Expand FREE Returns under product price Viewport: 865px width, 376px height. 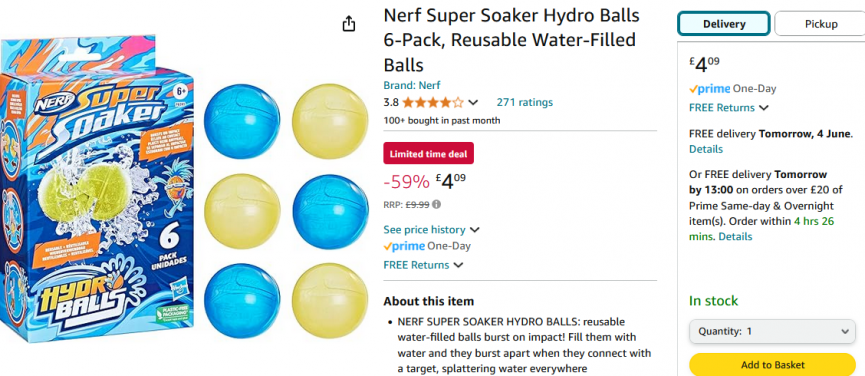pyautogui.click(x=423, y=265)
